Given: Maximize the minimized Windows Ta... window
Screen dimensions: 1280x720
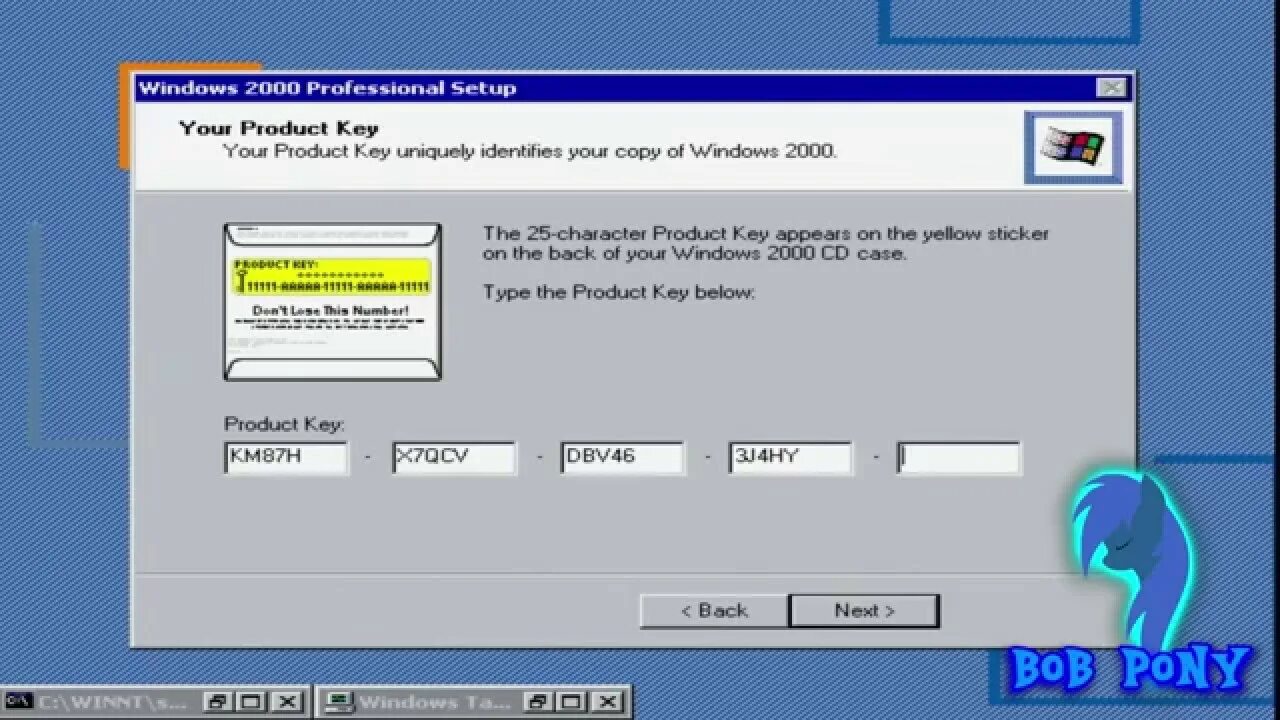Looking at the screenshot, I should click(569, 701).
